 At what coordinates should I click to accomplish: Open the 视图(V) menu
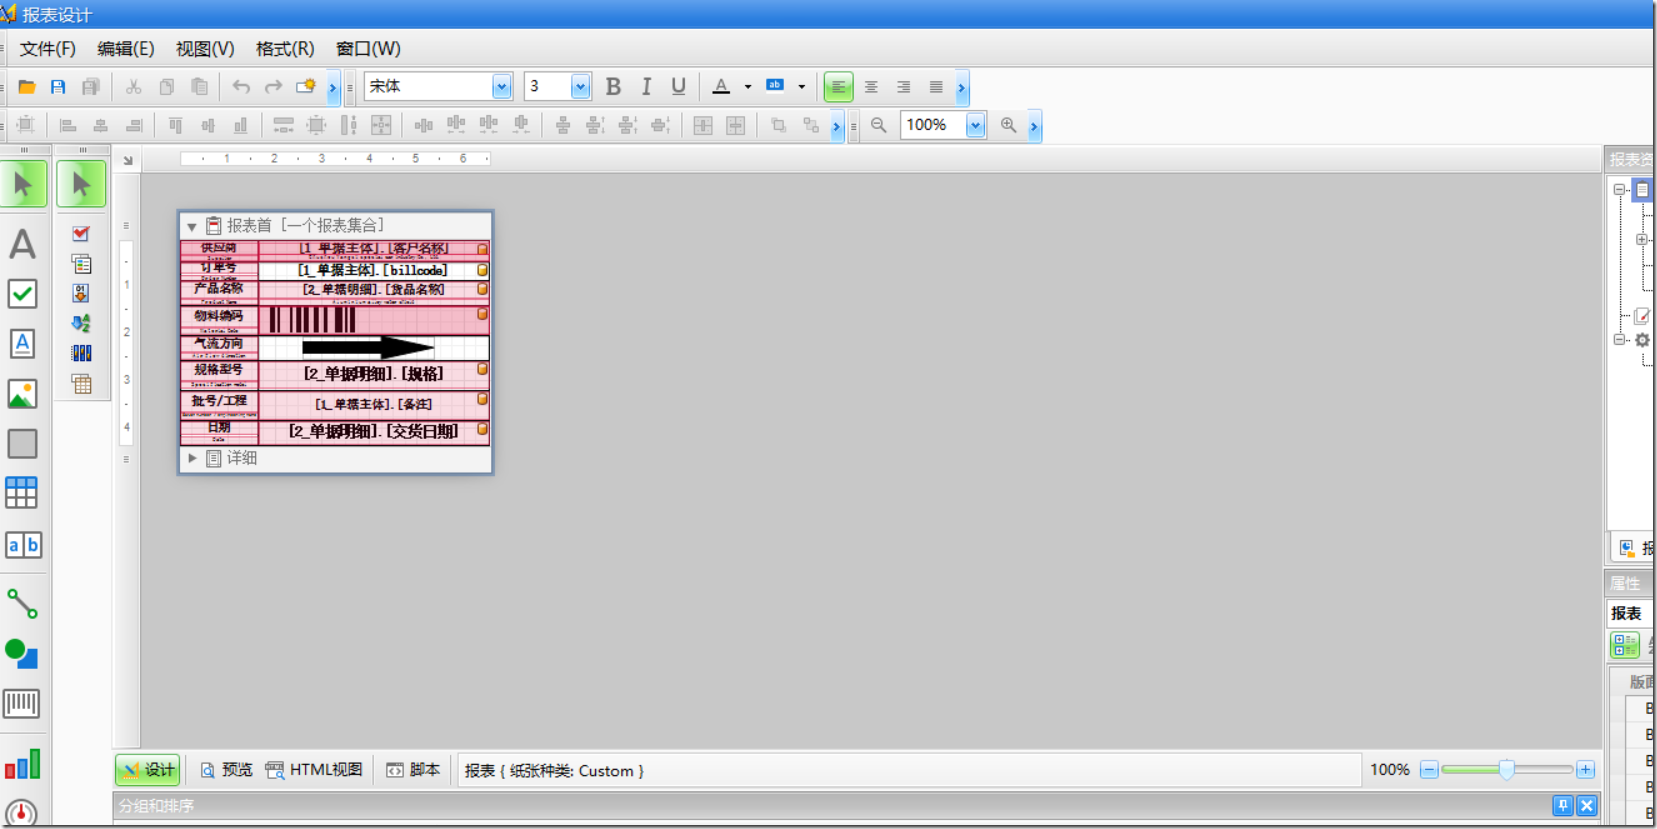[x=205, y=49]
